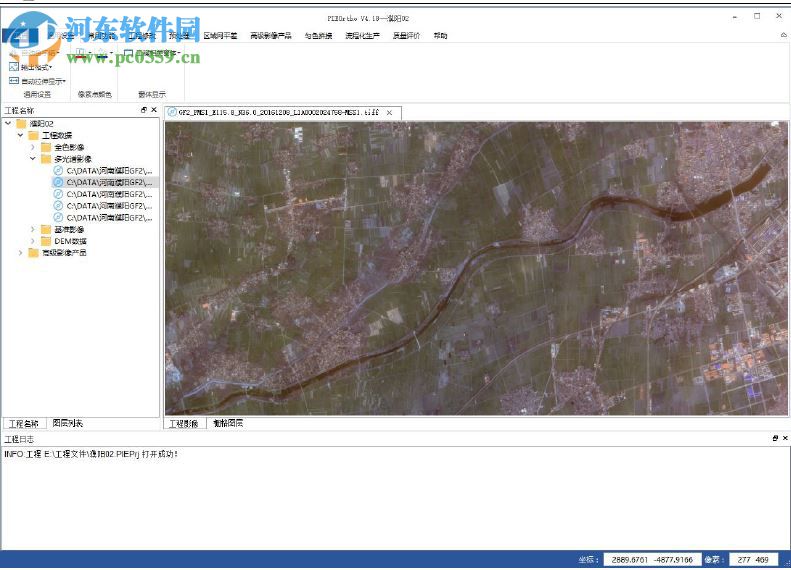Open the 高级影像产品 ribbon tab

pyautogui.click(x=271, y=35)
